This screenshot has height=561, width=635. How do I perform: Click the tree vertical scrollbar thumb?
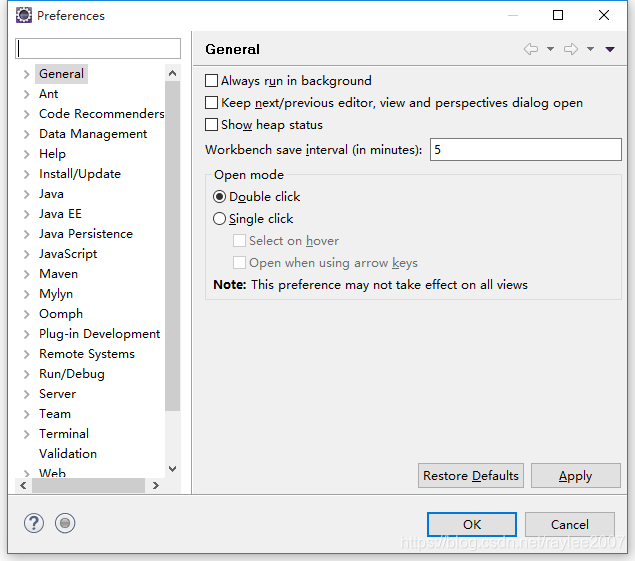pyautogui.click(x=173, y=246)
